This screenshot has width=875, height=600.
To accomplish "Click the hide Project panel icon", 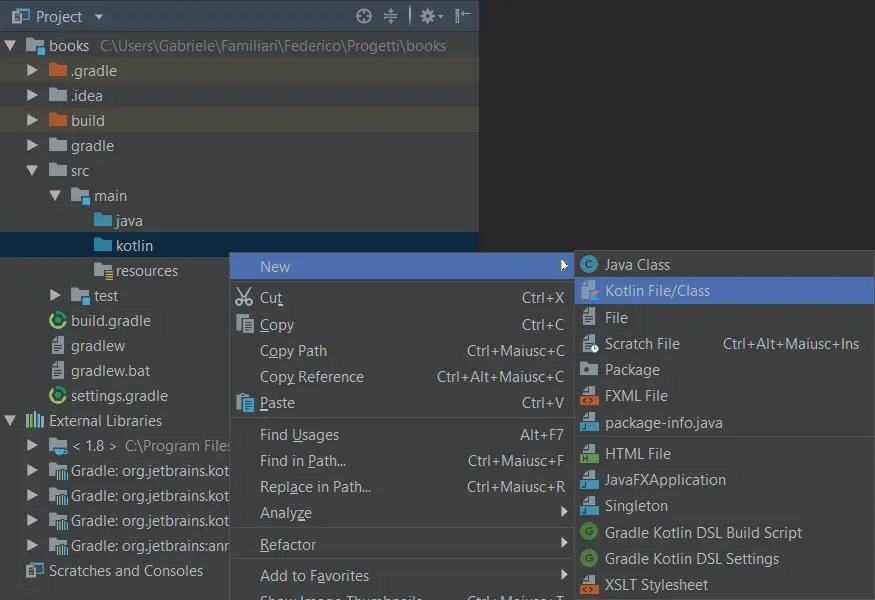I will [x=463, y=16].
